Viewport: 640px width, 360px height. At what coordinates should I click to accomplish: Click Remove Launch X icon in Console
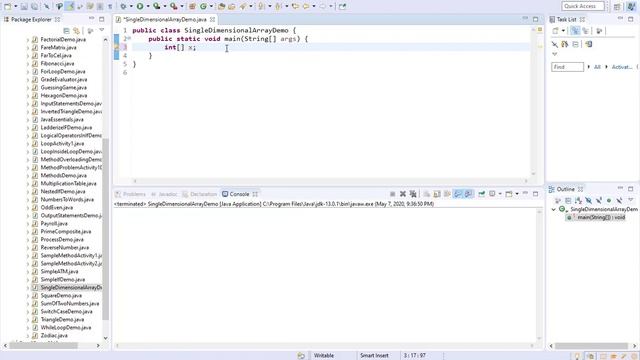pos(403,194)
